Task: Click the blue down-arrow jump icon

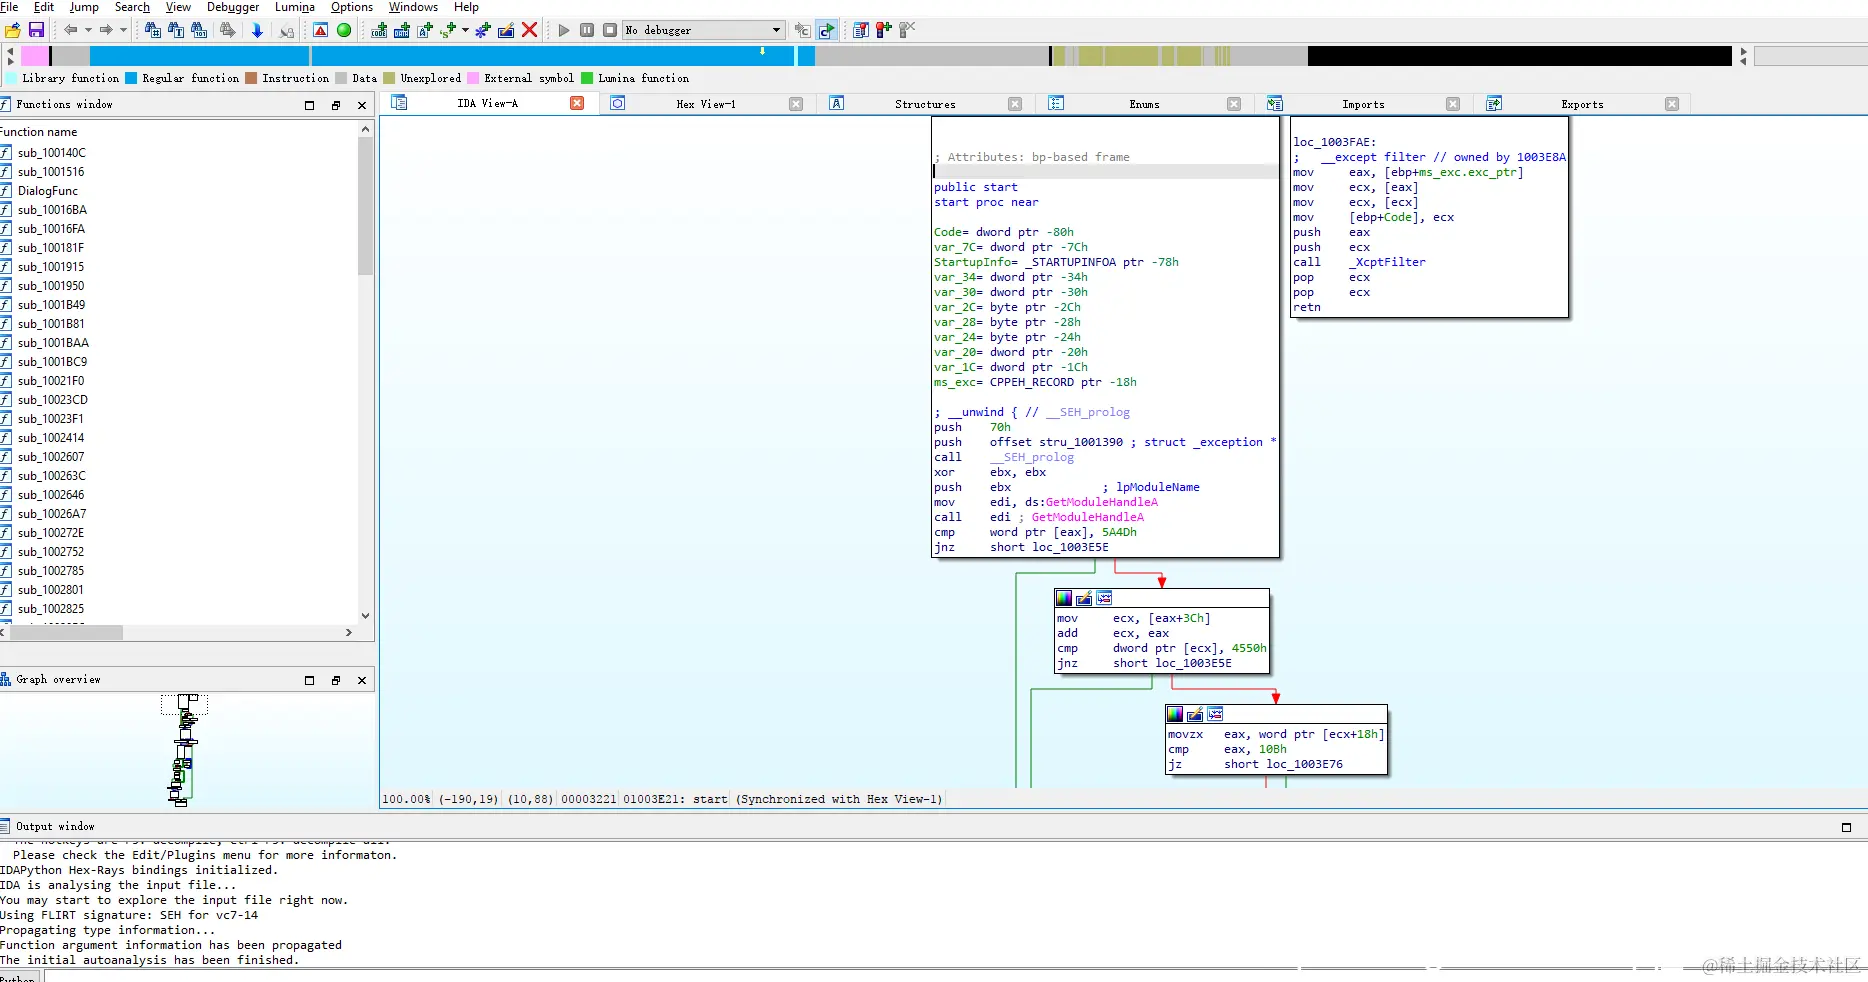Action: click(257, 30)
